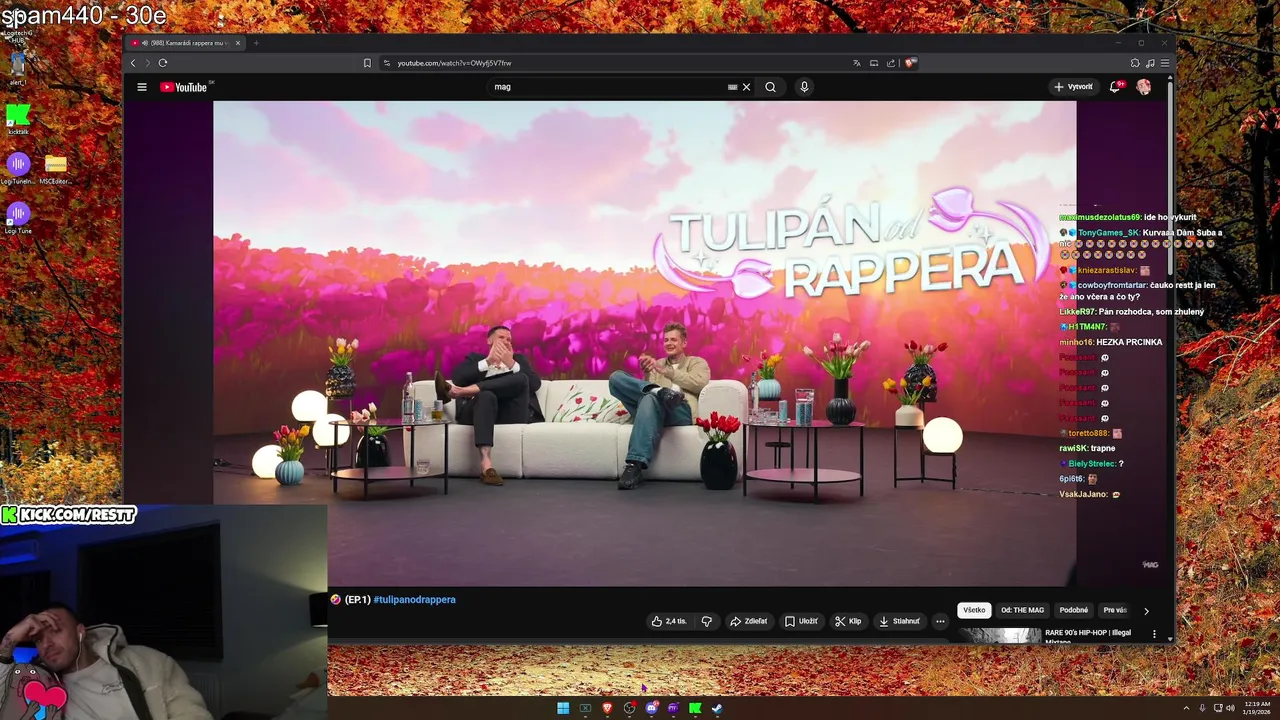The width and height of the screenshot is (1280, 720).
Task: Run search with the magnifier button
Action: (770, 87)
